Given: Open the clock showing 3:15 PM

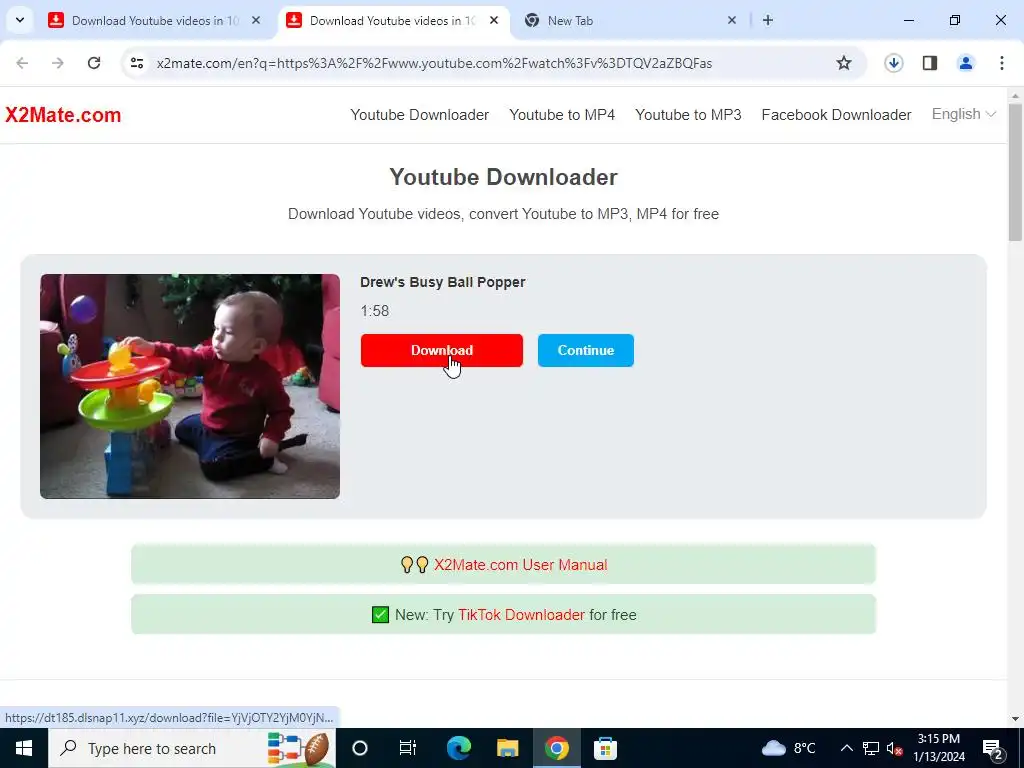Looking at the screenshot, I should click(x=938, y=748).
